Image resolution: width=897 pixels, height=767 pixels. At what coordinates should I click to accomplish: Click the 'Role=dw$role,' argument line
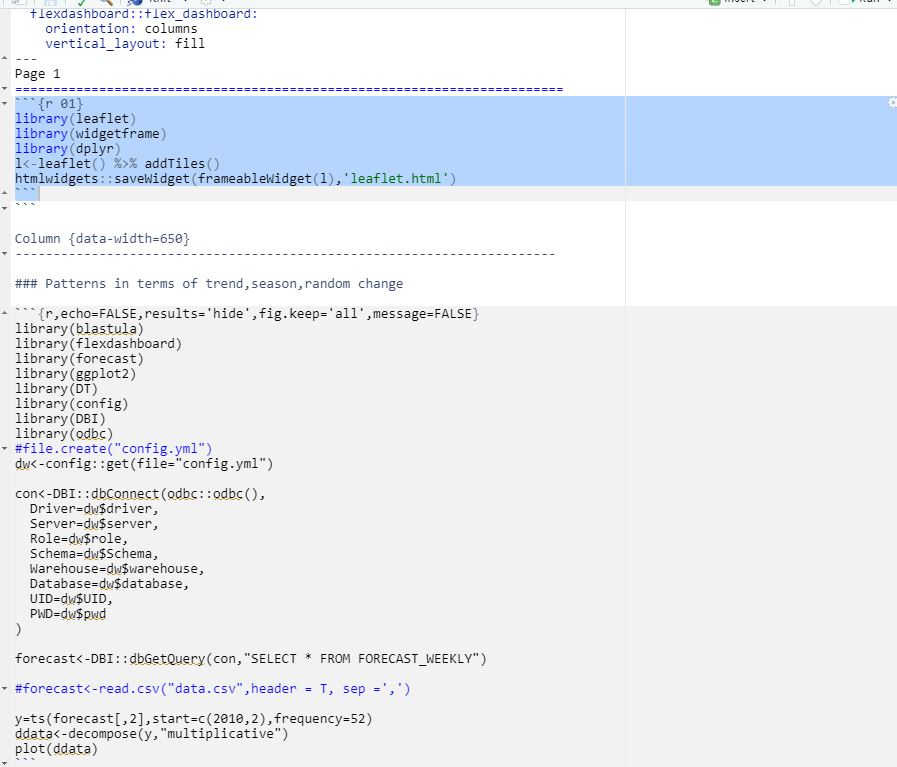pyautogui.click(x=79, y=538)
